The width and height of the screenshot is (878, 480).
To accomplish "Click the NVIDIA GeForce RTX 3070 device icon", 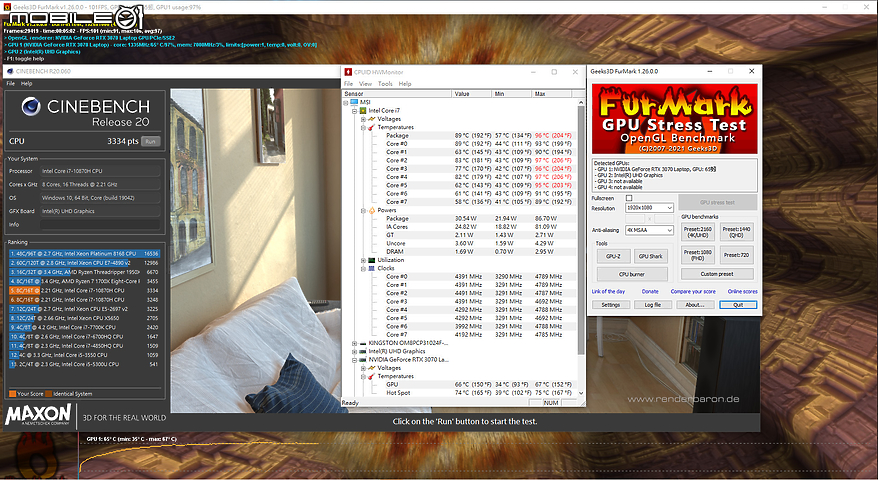I will [x=362, y=360].
